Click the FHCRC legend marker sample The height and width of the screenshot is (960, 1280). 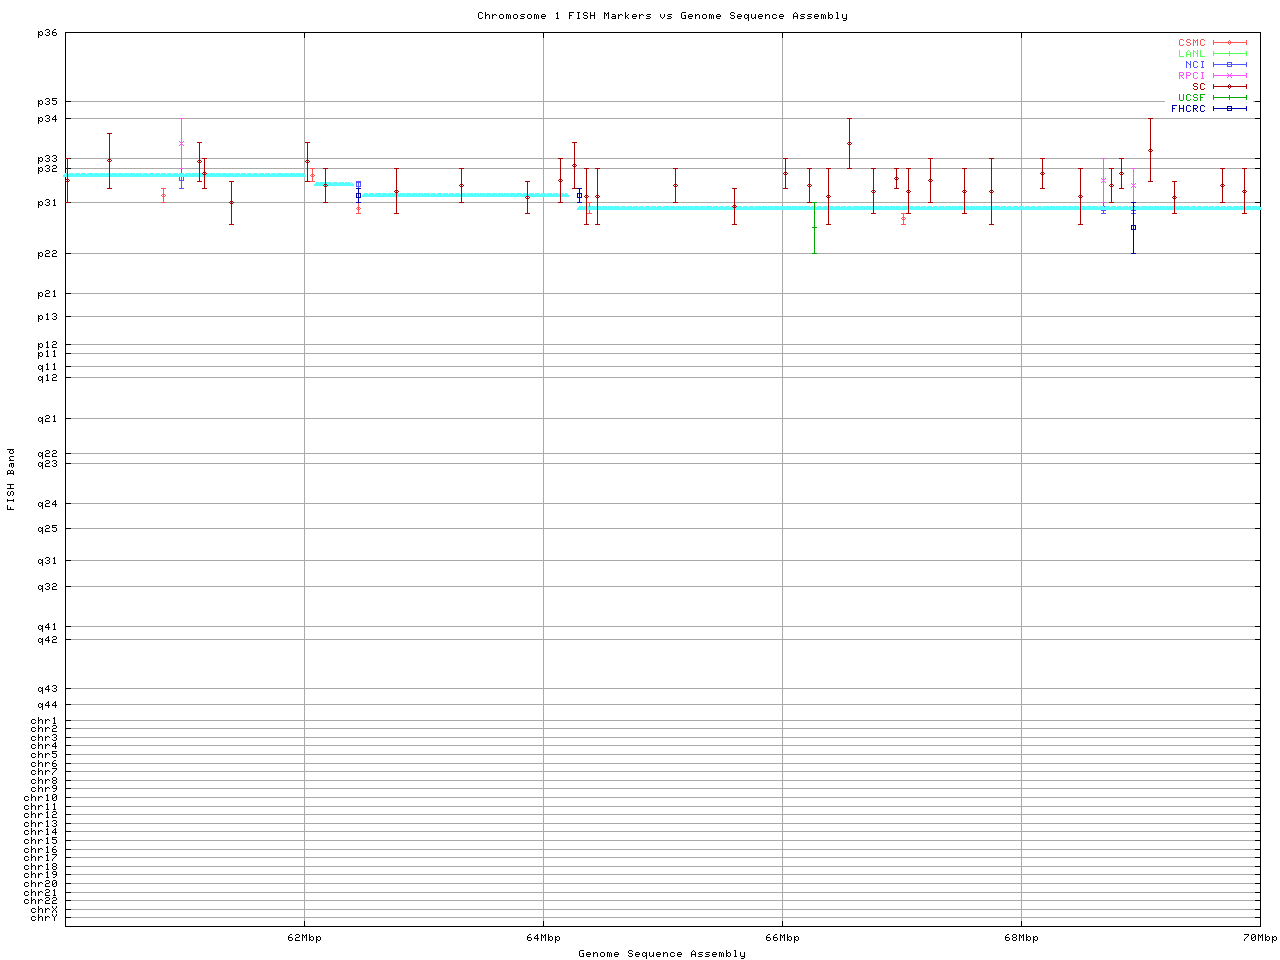1229,108
